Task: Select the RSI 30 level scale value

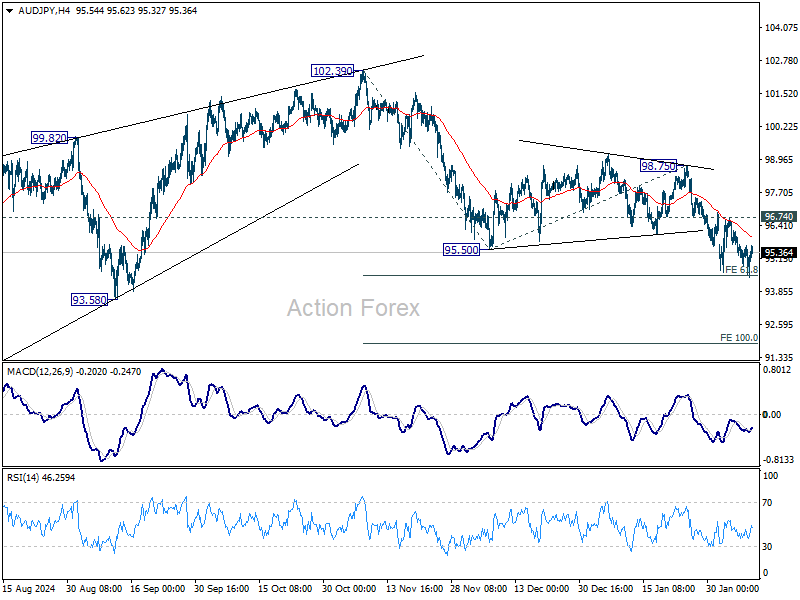Action: (x=767, y=547)
